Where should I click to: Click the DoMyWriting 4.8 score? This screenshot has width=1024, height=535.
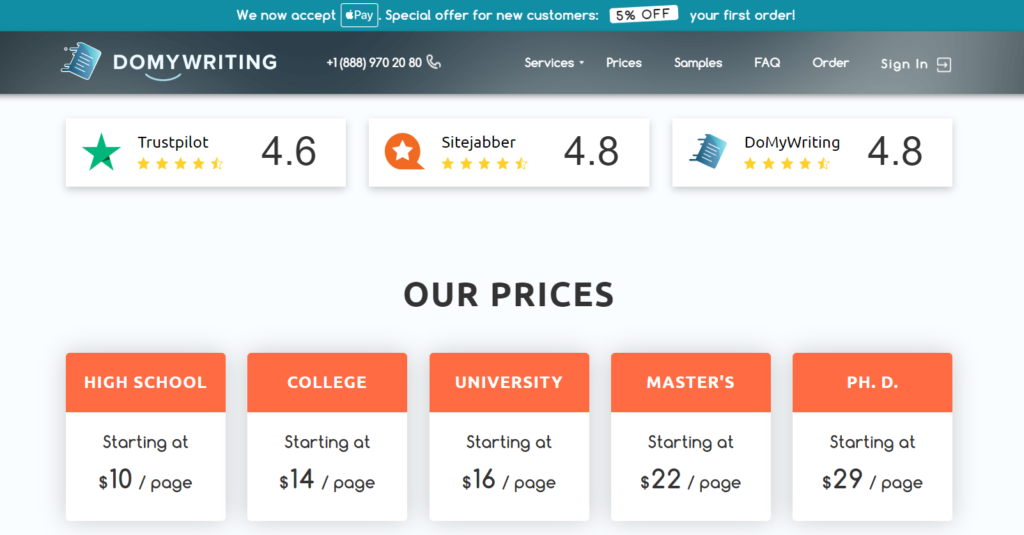point(895,152)
